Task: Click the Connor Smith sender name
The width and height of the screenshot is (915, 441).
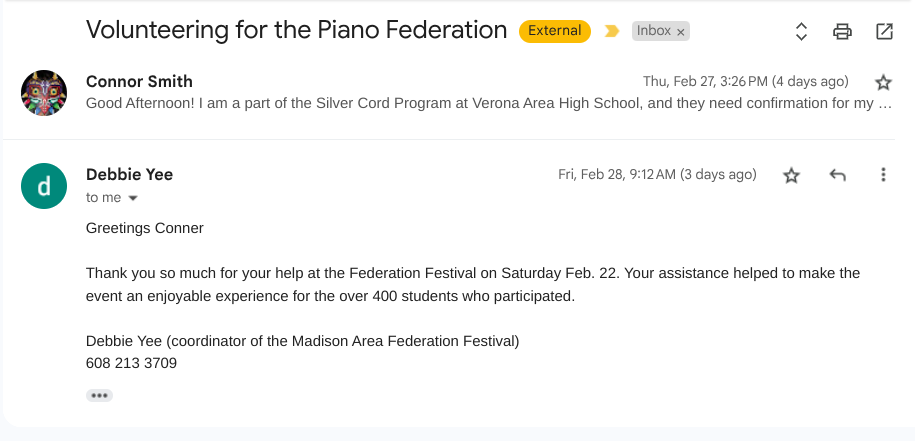Action: 139,81
